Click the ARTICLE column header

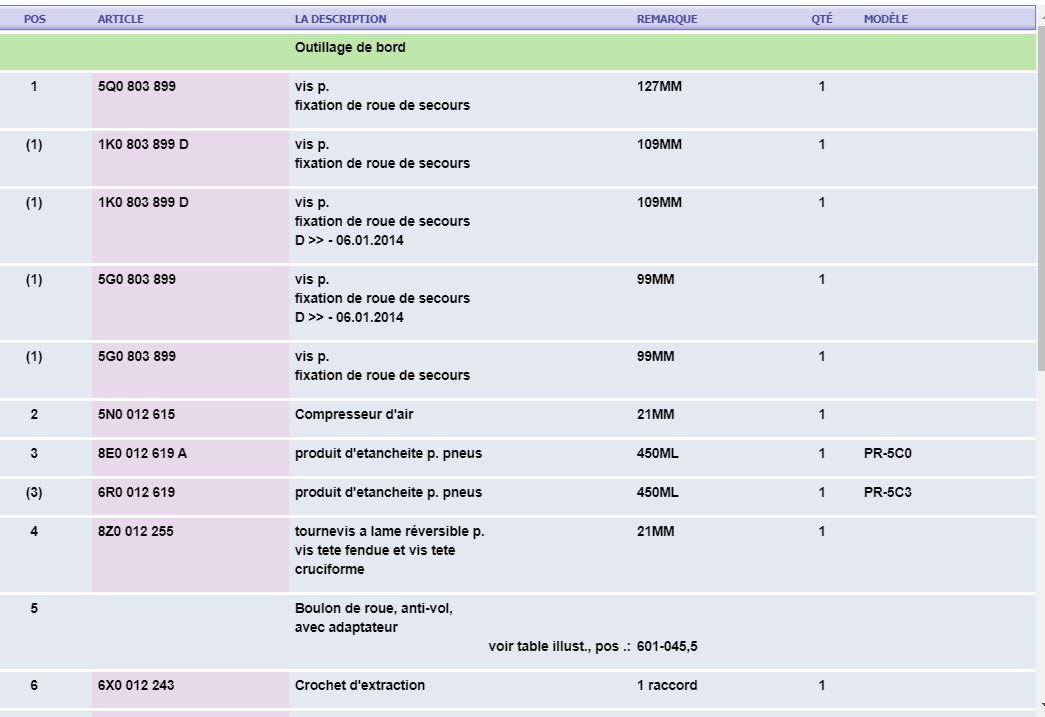pyautogui.click(x=121, y=19)
